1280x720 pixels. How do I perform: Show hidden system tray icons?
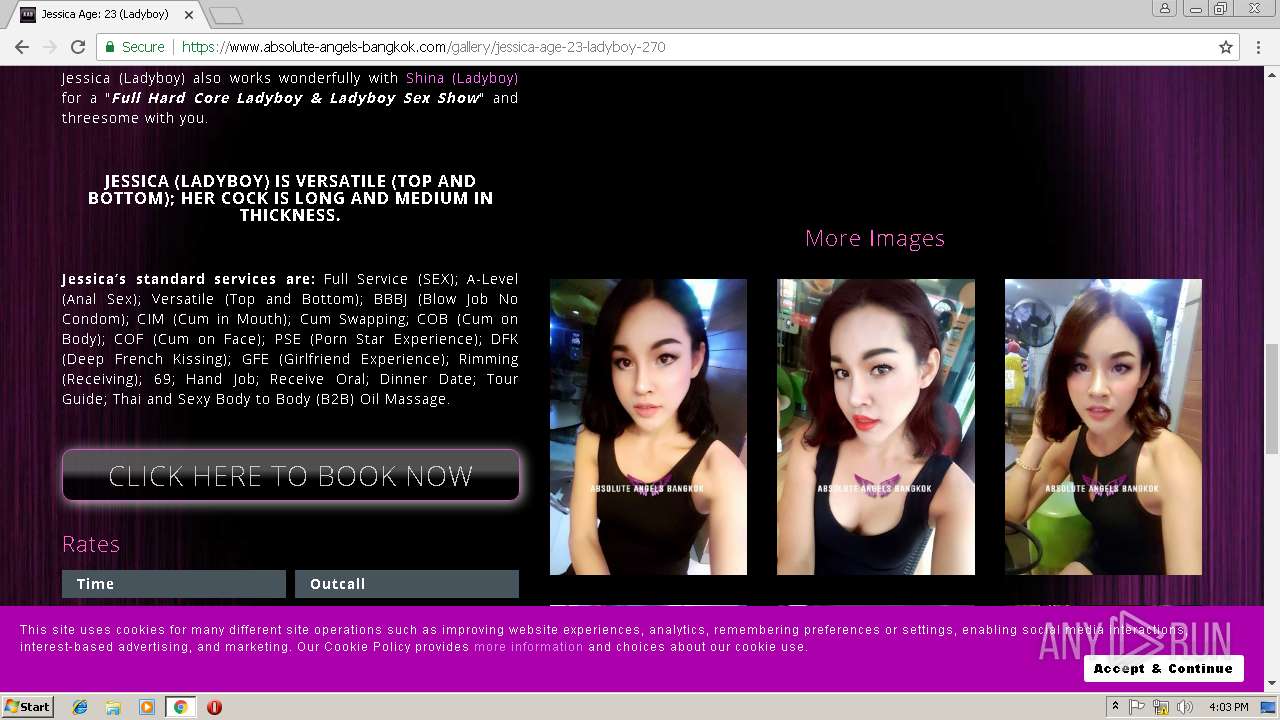tap(1116, 707)
